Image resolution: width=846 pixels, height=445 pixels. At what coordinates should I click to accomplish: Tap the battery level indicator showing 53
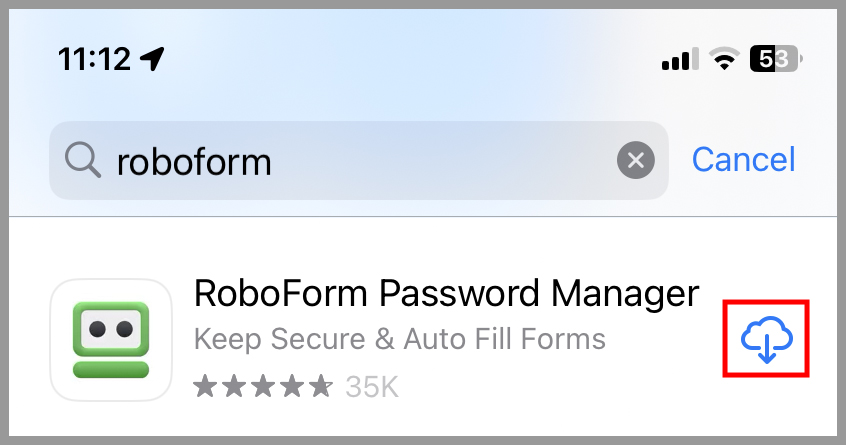click(x=776, y=58)
